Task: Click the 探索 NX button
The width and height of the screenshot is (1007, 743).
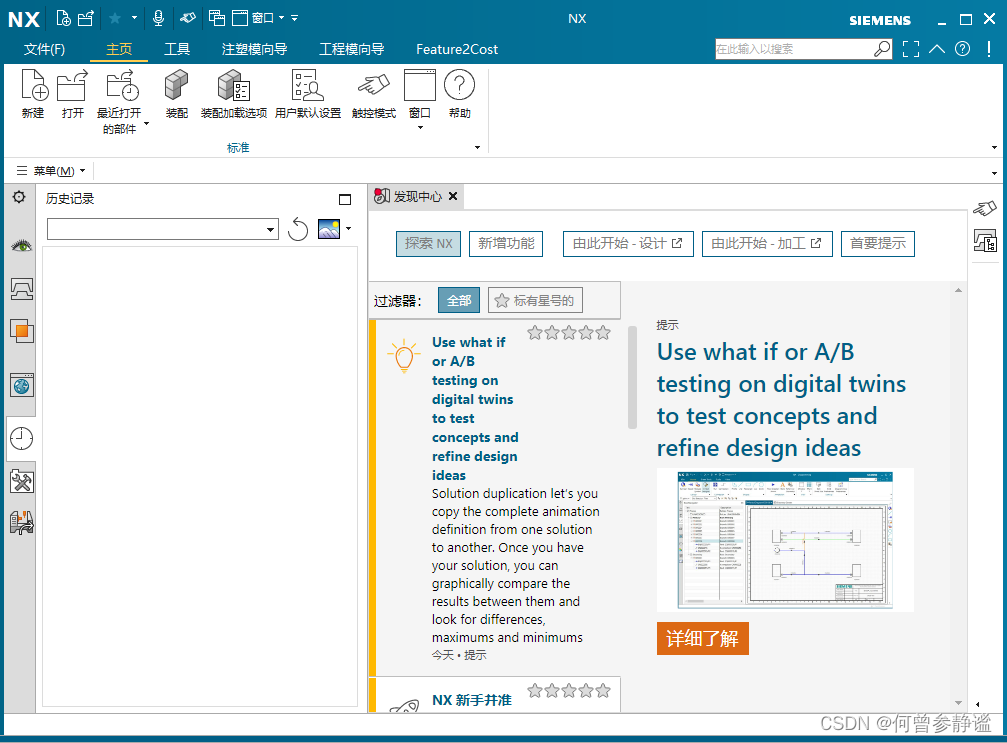Action: click(428, 243)
